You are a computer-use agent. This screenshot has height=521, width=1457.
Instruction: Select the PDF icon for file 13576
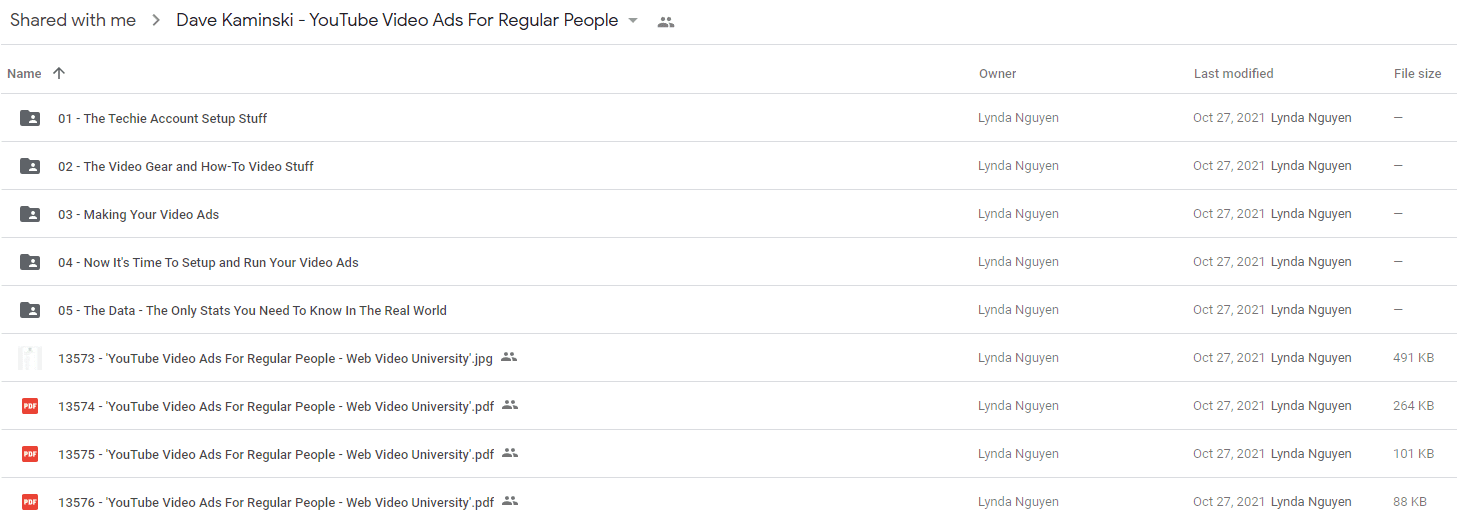30,502
